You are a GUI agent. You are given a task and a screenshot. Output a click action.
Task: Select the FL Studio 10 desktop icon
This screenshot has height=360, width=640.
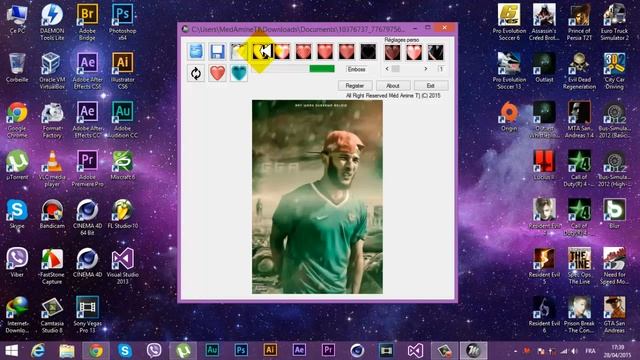click(x=122, y=214)
